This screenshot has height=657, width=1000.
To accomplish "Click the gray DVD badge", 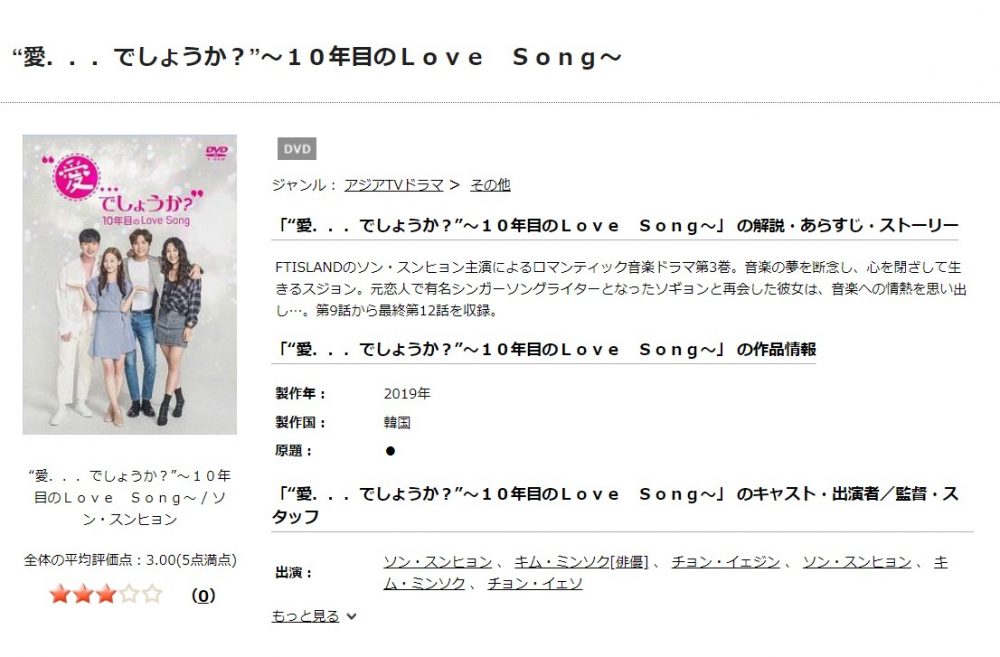I will point(297,149).
